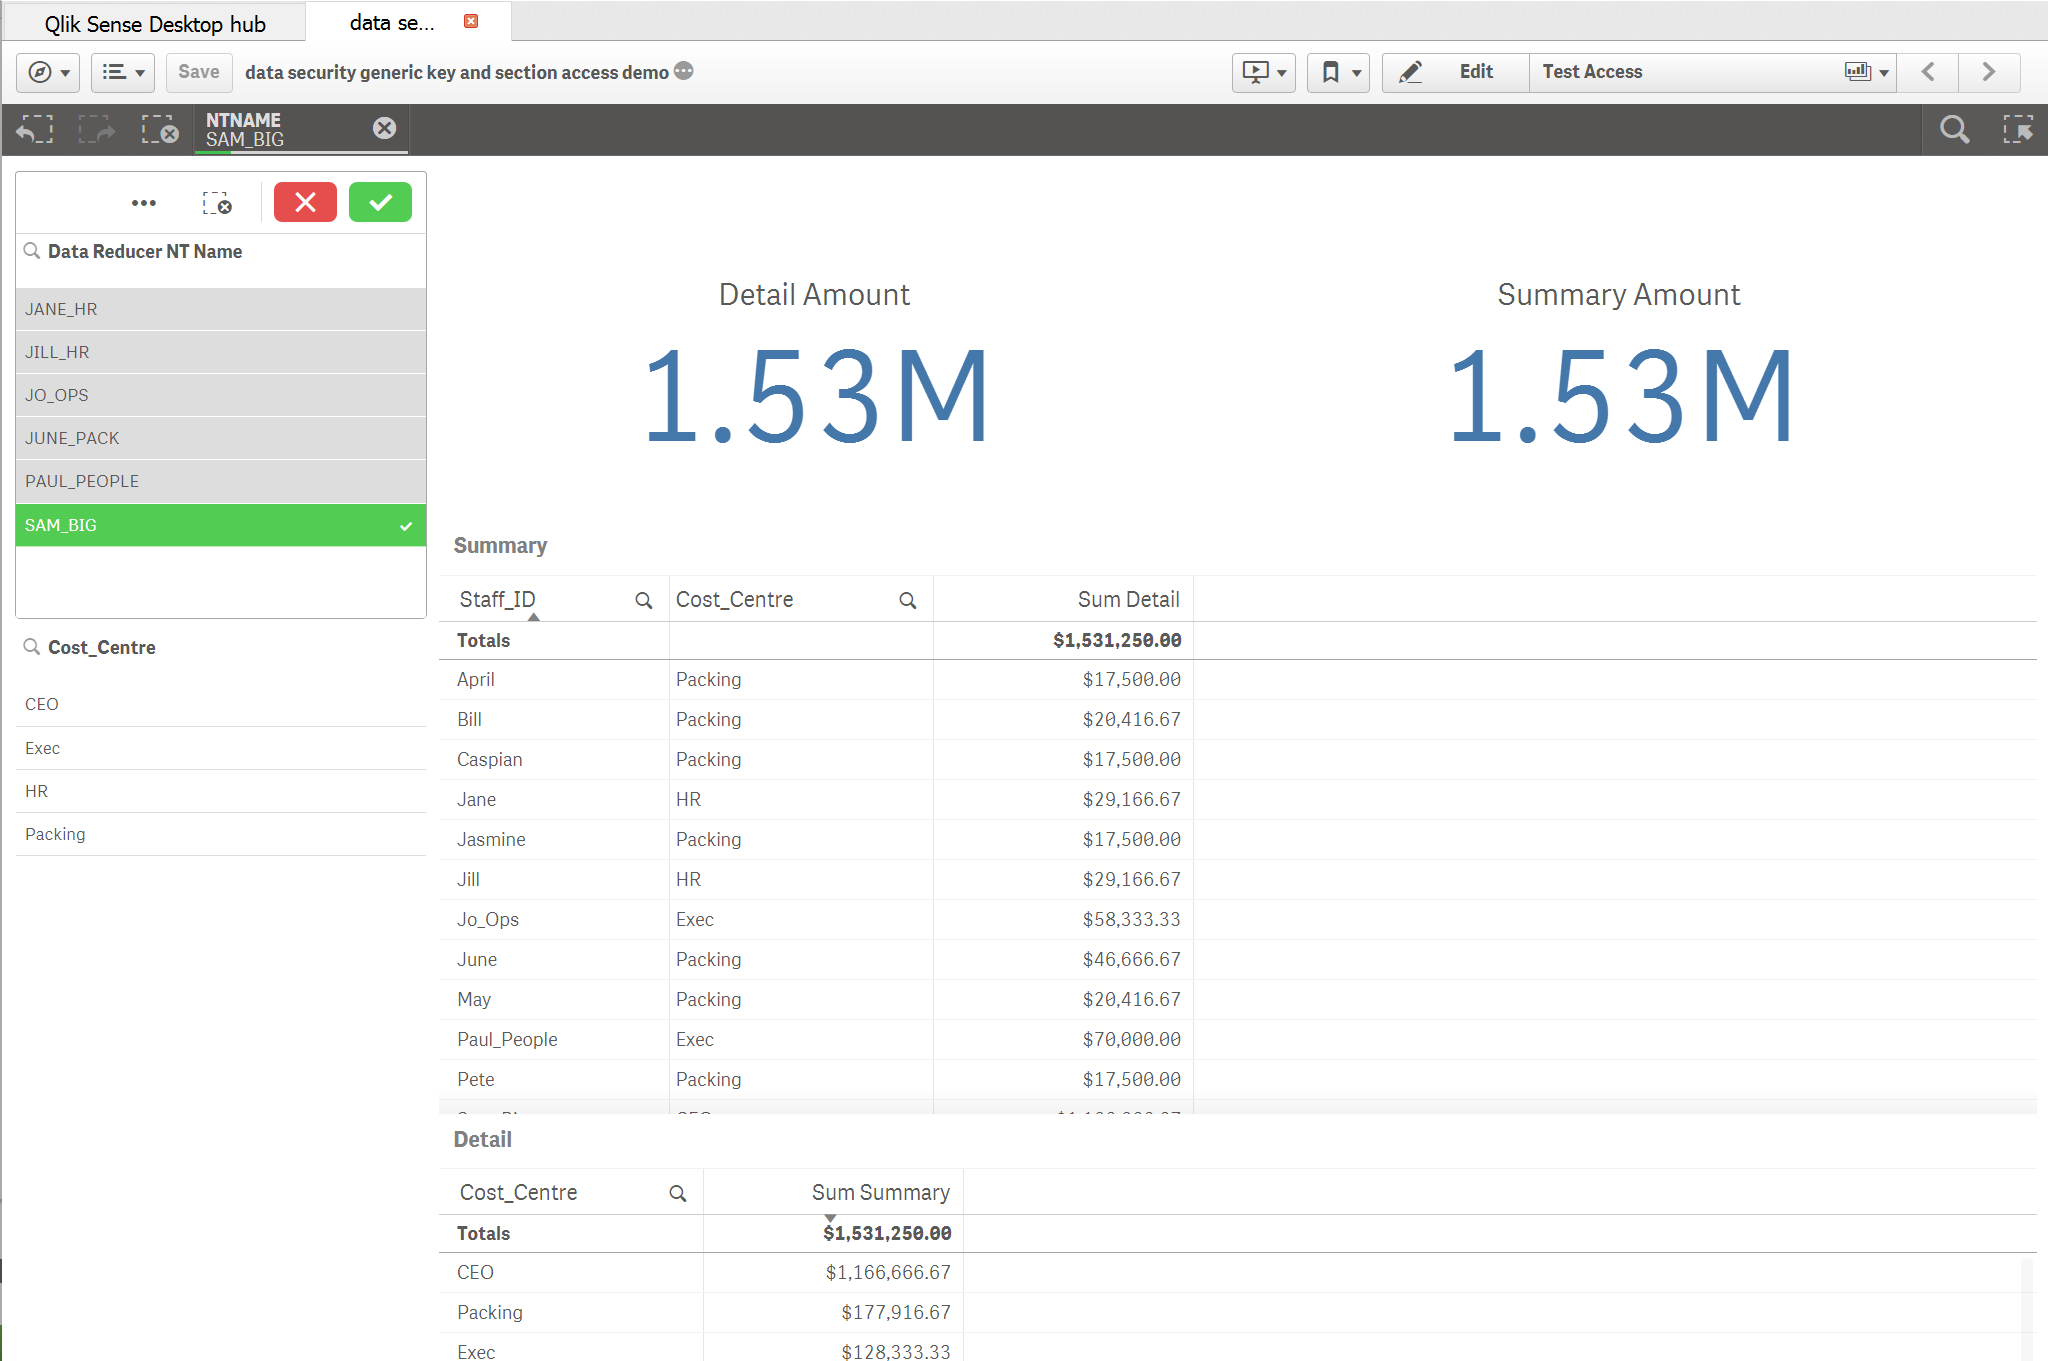Viewport: 2048px width, 1361px height.
Task: Select CEO in Cost_Centre filter
Action: tap(221, 704)
